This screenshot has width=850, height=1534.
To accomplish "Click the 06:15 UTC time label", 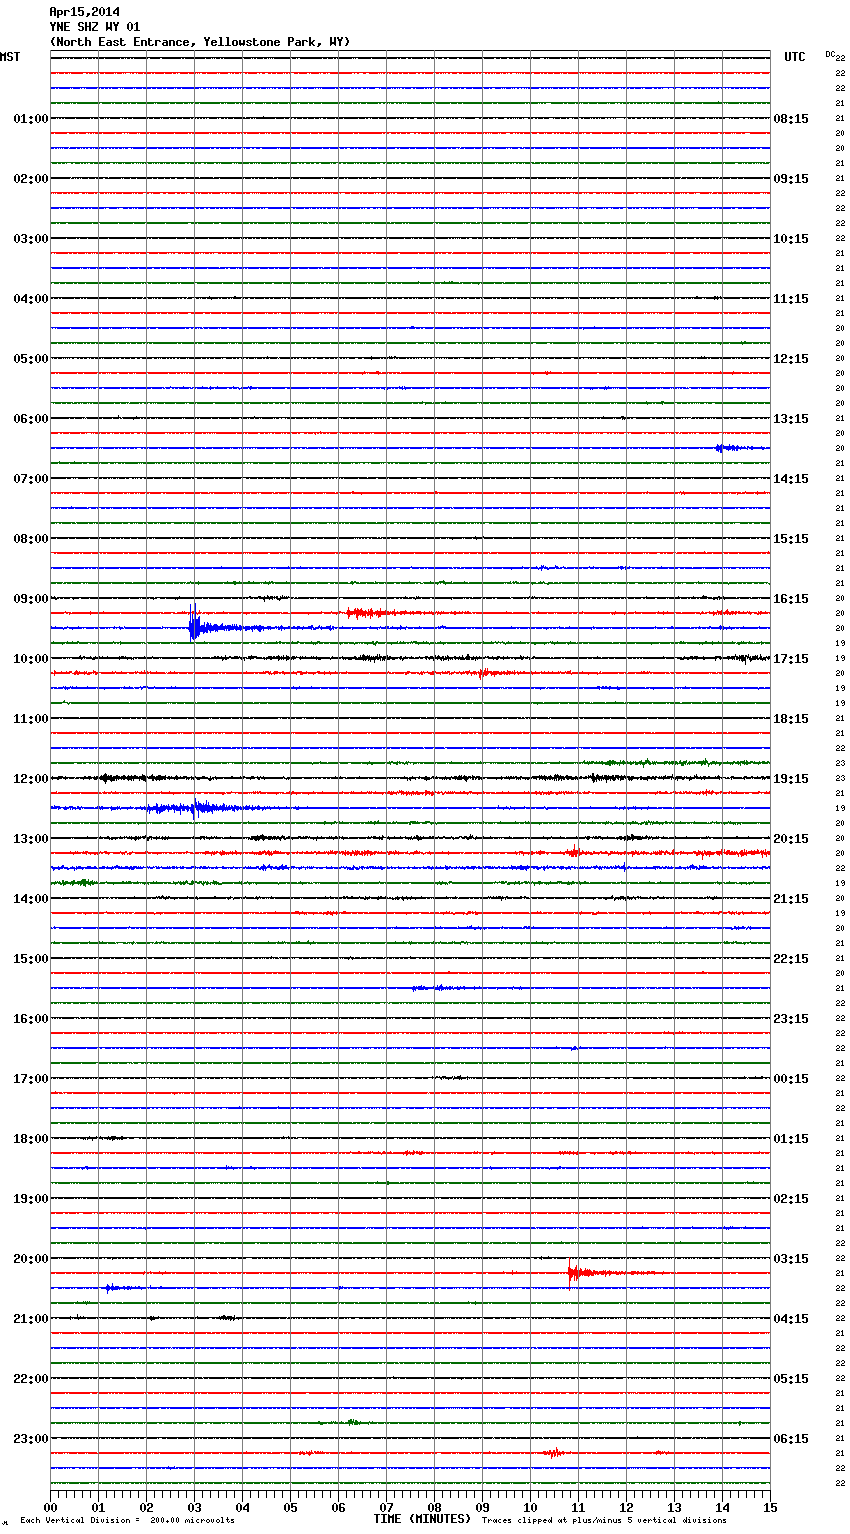I will (x=791, y=1439).
